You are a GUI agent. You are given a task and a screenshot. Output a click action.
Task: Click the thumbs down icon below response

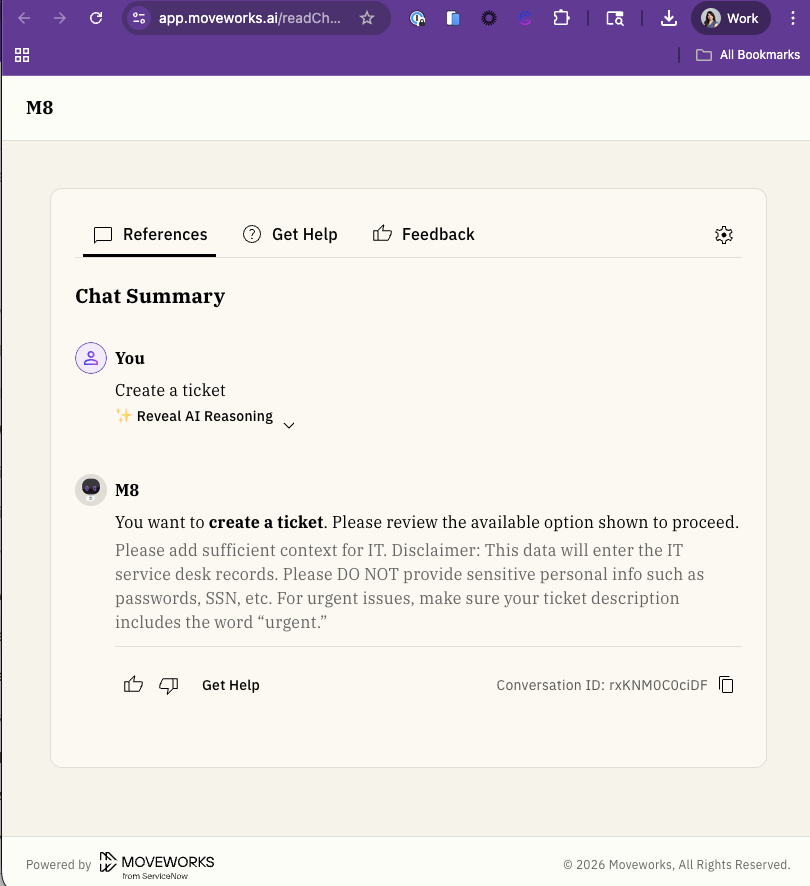(x=169, y=685)
